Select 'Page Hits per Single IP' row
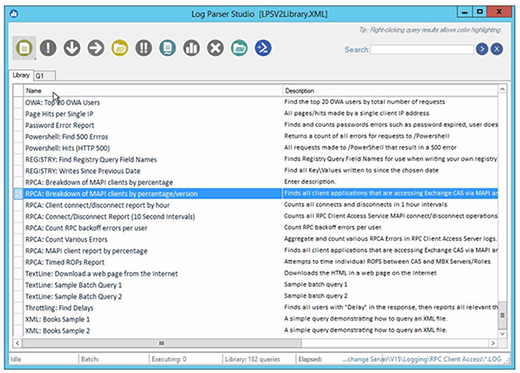Screen dimensions: 520x373 (59, 114)
